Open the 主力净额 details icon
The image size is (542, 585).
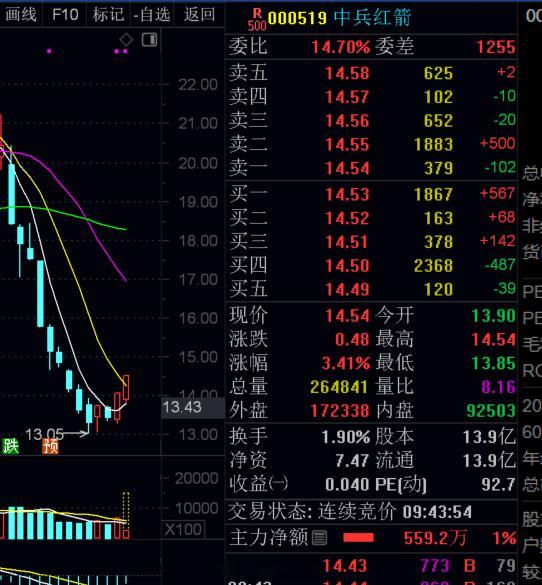[x=319, y=538]
